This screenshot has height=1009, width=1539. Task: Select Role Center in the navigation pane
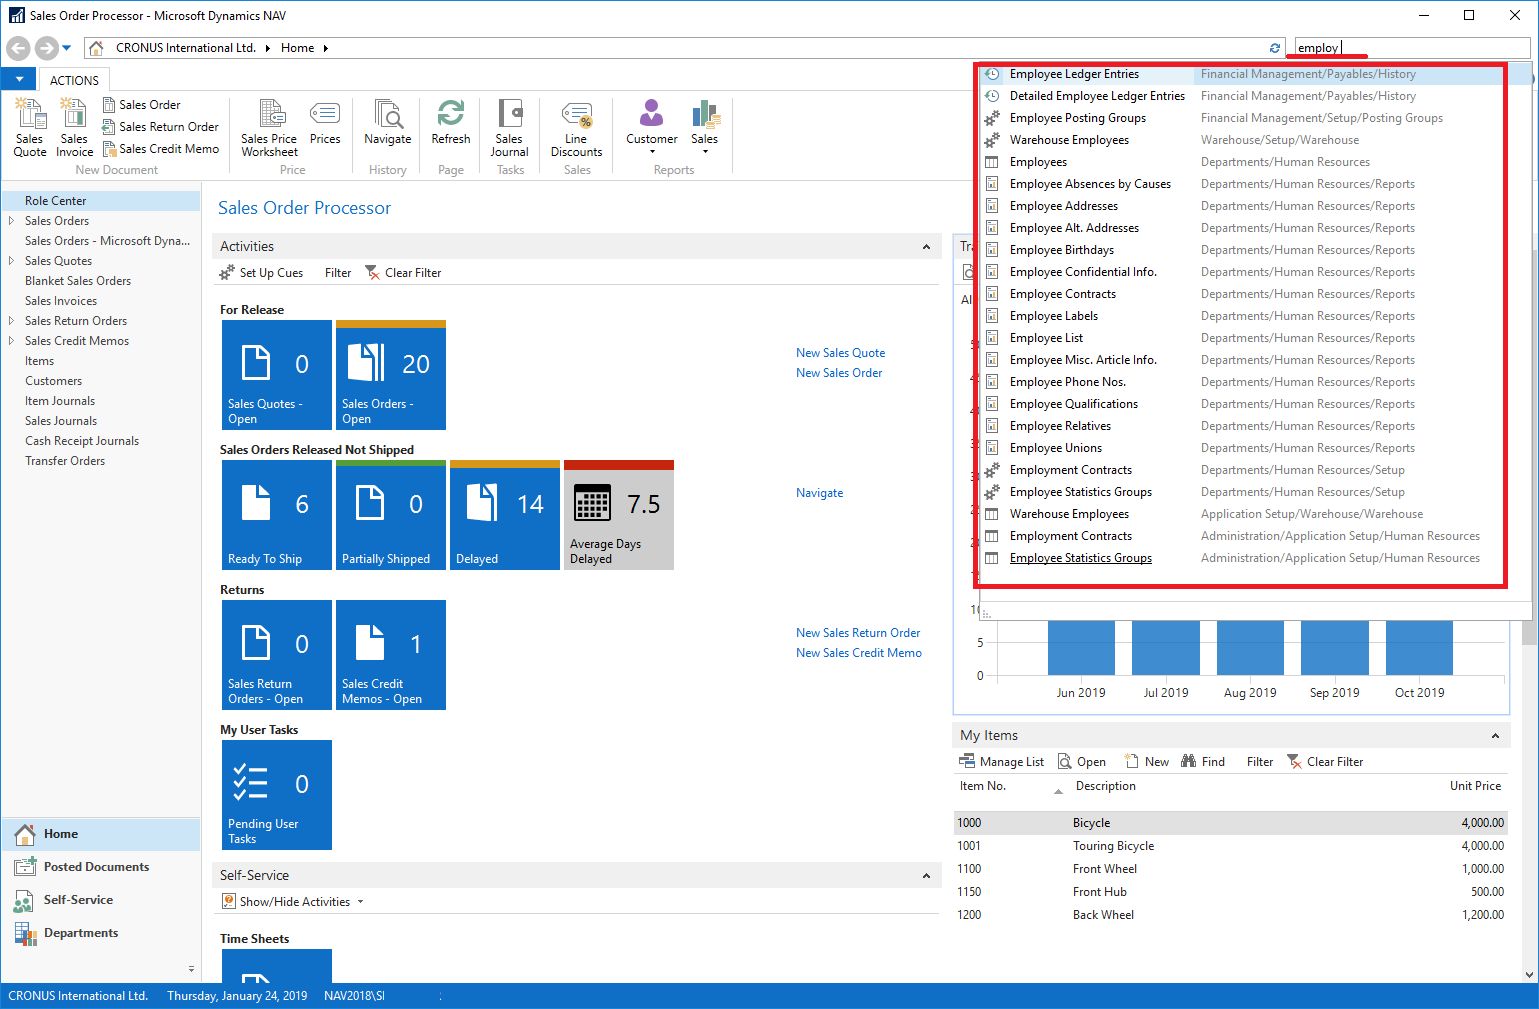click(101, 201)
